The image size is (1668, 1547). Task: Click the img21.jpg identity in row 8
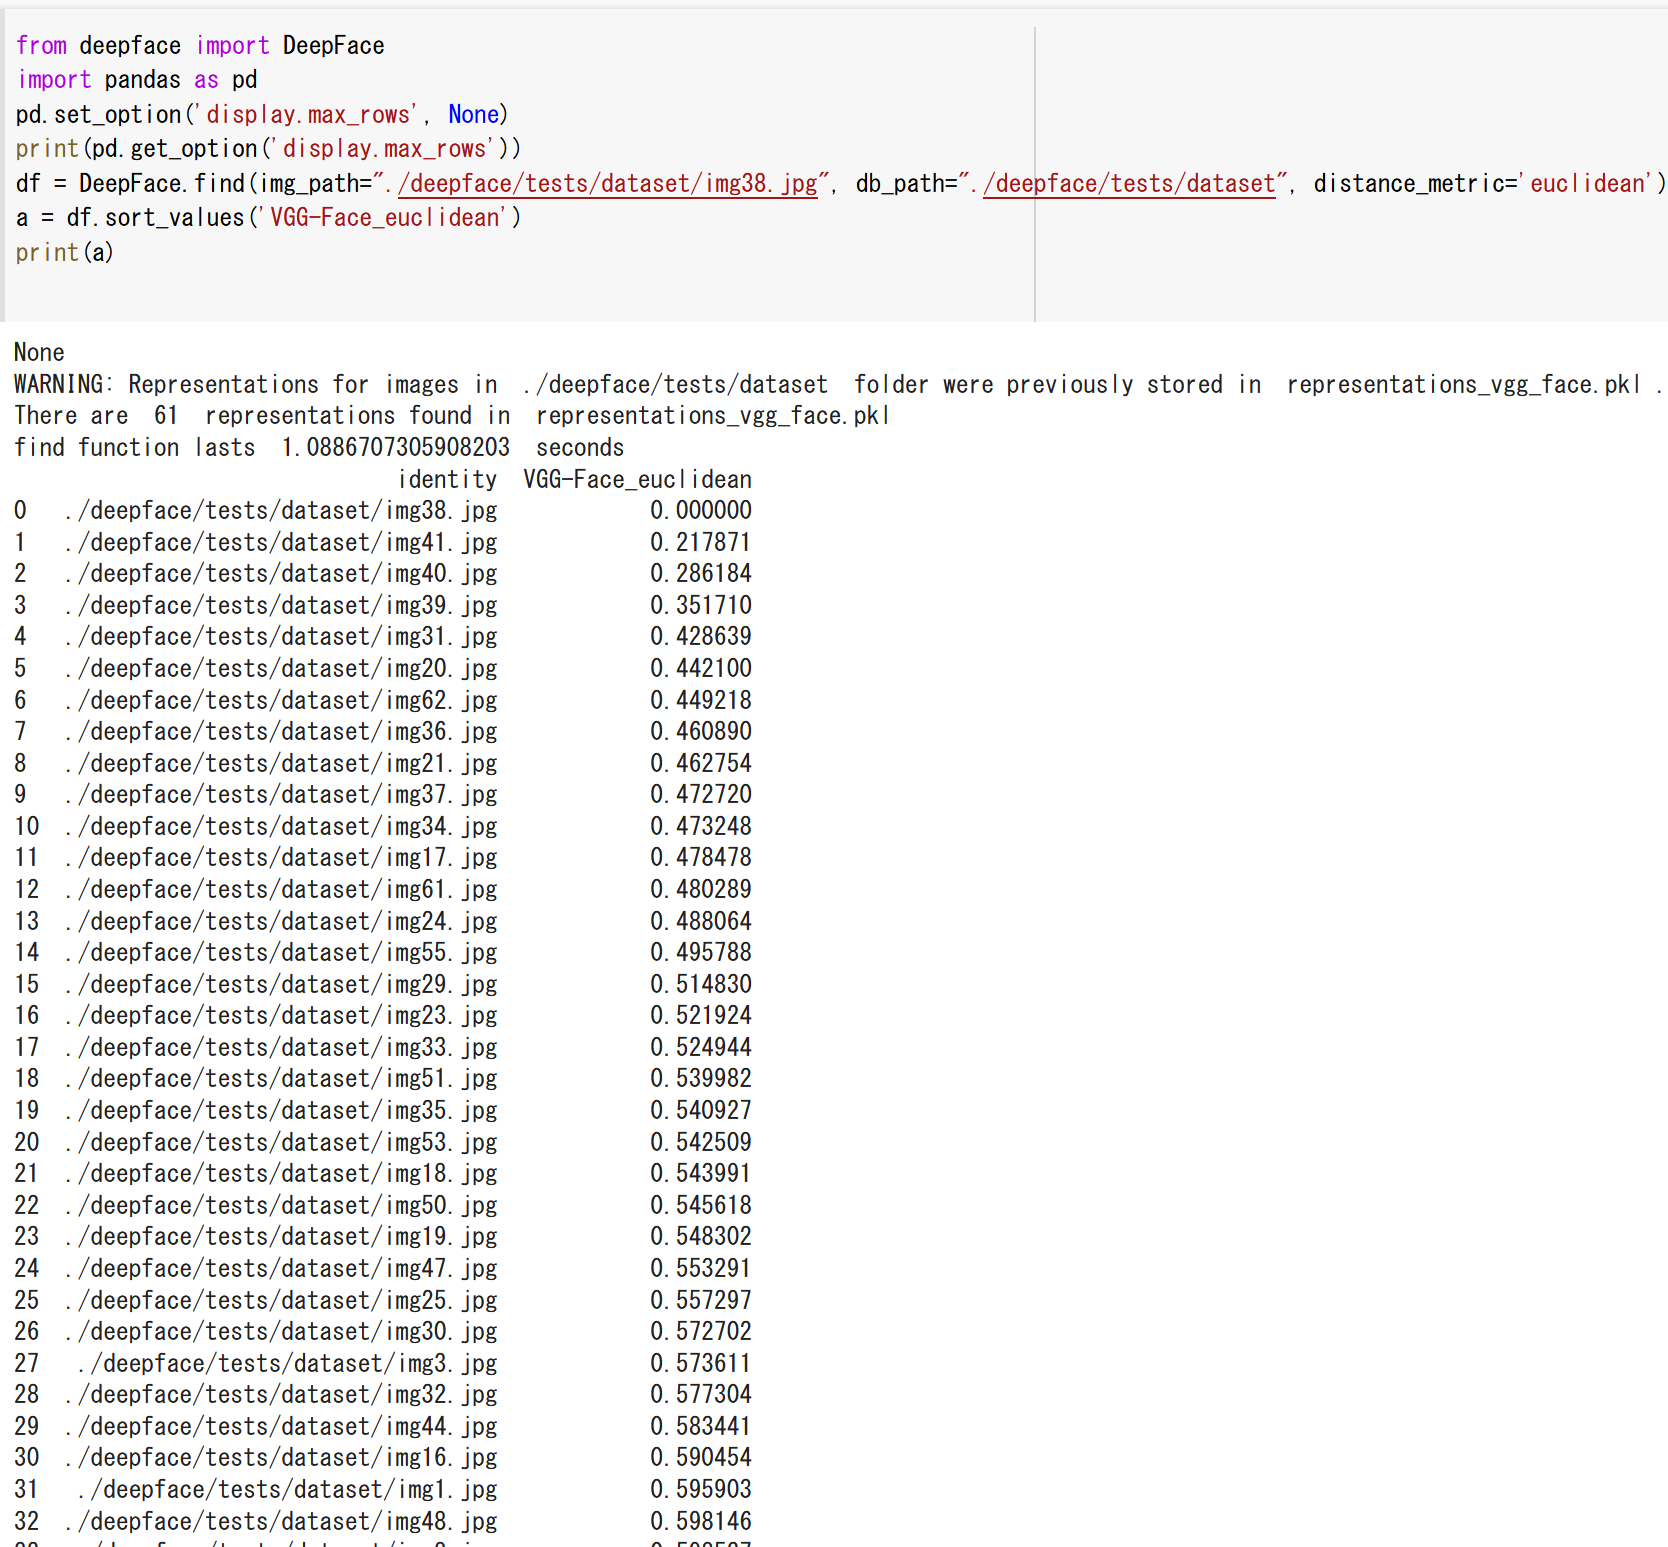pyautogui.click(x=280, y=764)
